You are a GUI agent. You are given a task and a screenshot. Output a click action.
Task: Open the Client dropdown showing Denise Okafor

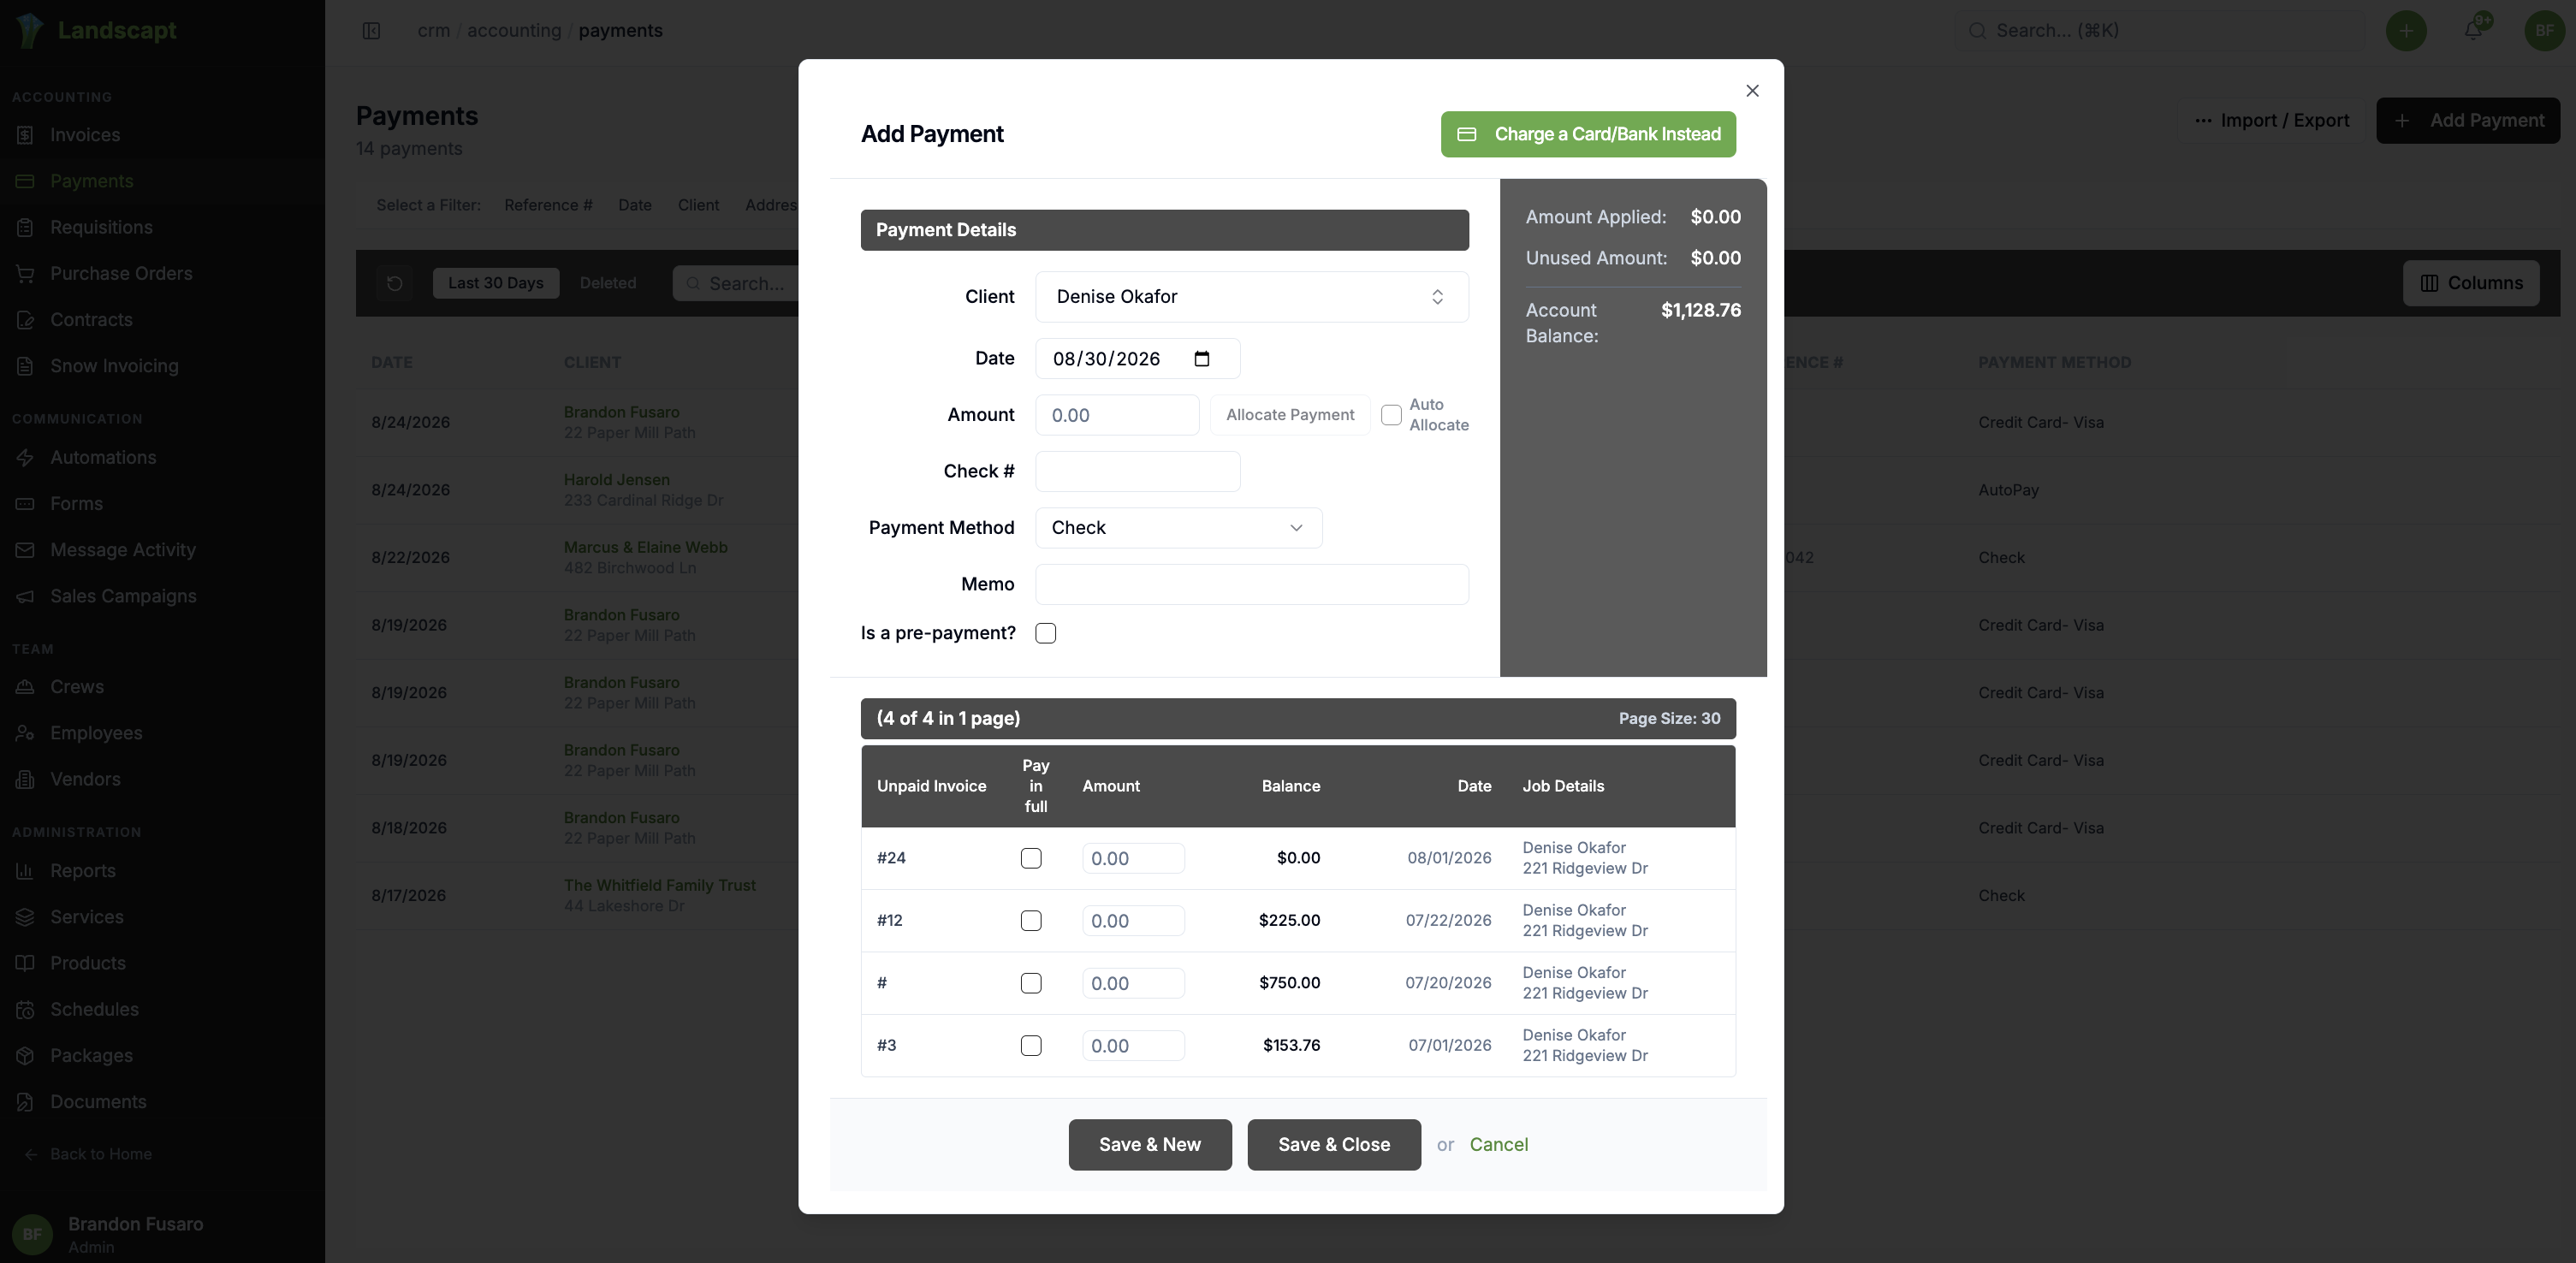click(1251, 297)
